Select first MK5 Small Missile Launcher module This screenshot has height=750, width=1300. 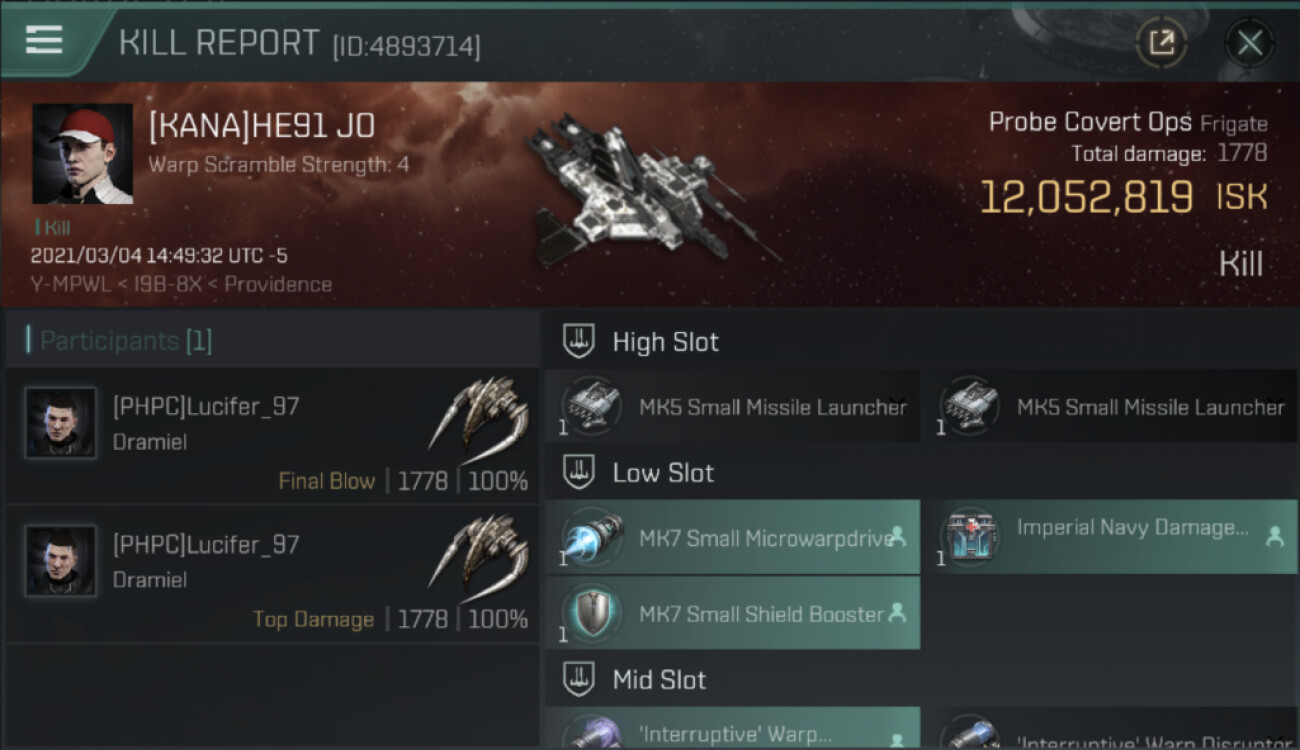732,407
